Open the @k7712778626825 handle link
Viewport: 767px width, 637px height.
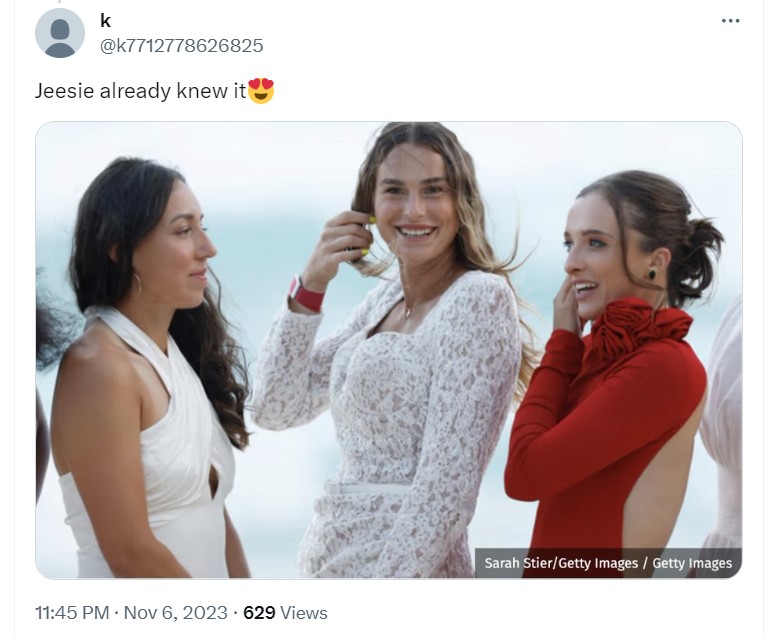point(182,45)
